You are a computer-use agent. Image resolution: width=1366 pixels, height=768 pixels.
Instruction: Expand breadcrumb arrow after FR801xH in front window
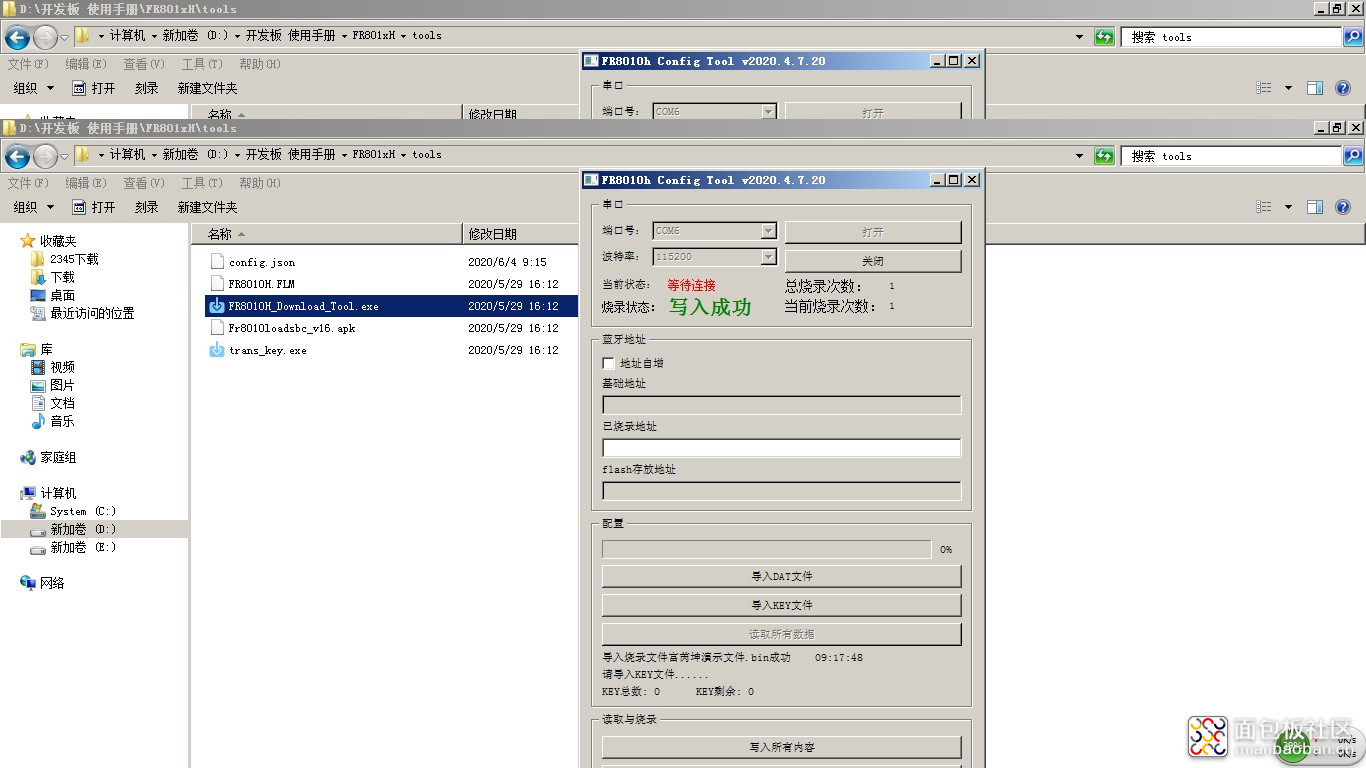tap(404, 155)
